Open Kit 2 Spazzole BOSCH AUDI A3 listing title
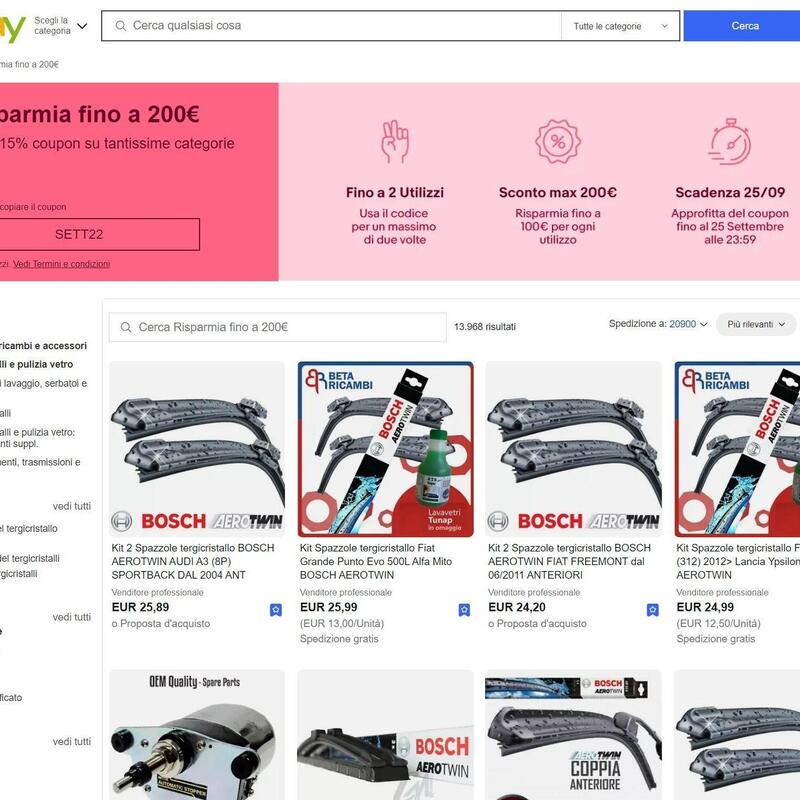 point(193,561)
